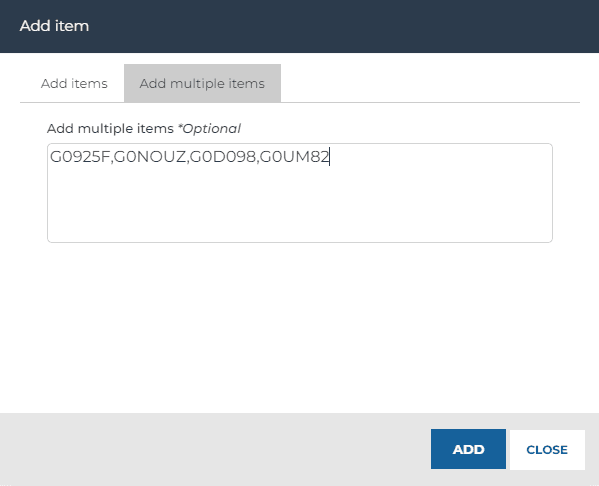Click the Add item dialog title

(x=54, y=26)
